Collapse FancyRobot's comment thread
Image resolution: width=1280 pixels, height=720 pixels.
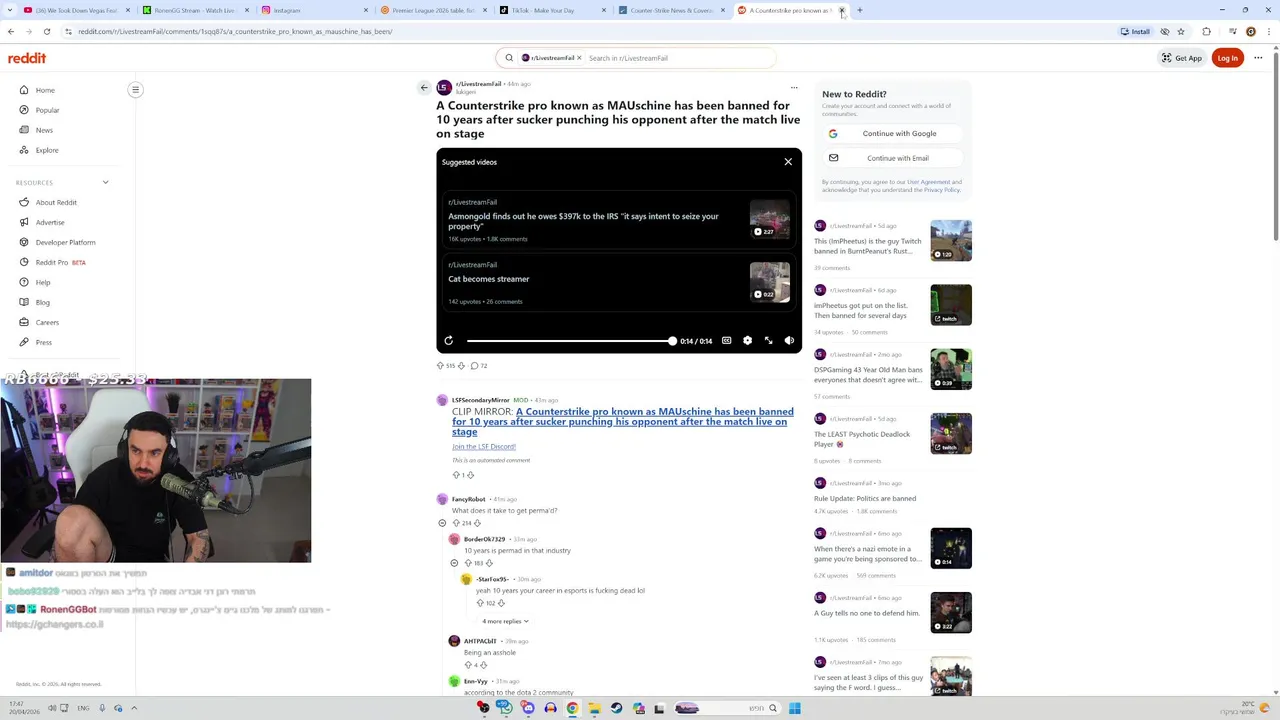tap(442, 523)
